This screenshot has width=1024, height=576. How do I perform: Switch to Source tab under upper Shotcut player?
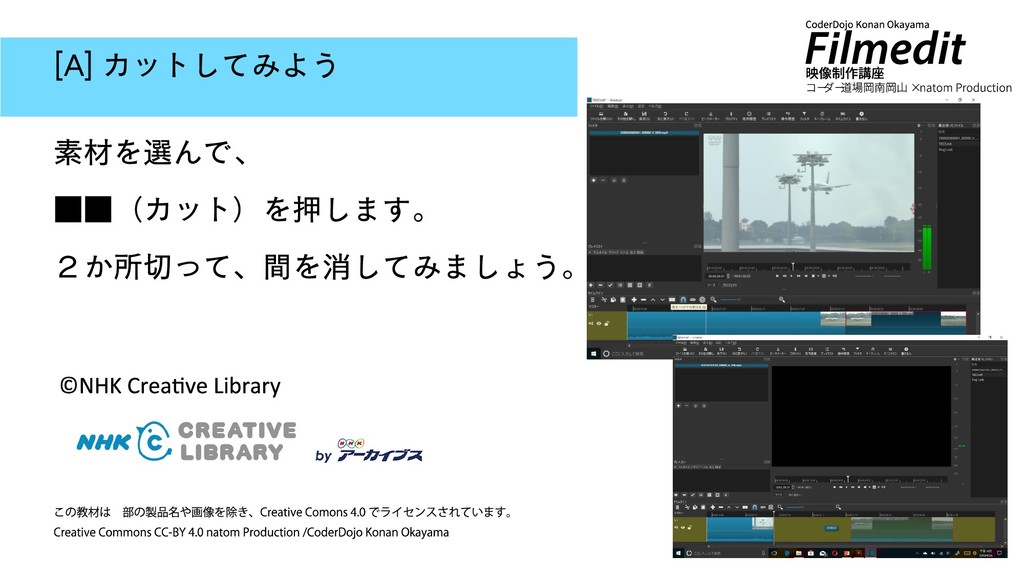pos(711,285)
